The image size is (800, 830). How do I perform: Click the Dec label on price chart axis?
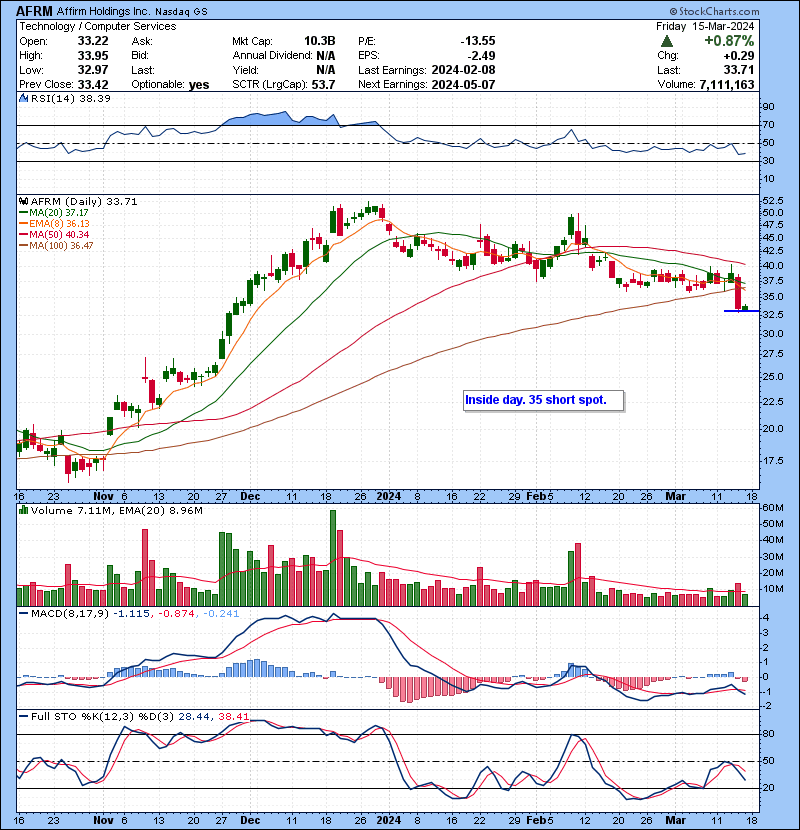pyautogui.click(x=250, y=497)
